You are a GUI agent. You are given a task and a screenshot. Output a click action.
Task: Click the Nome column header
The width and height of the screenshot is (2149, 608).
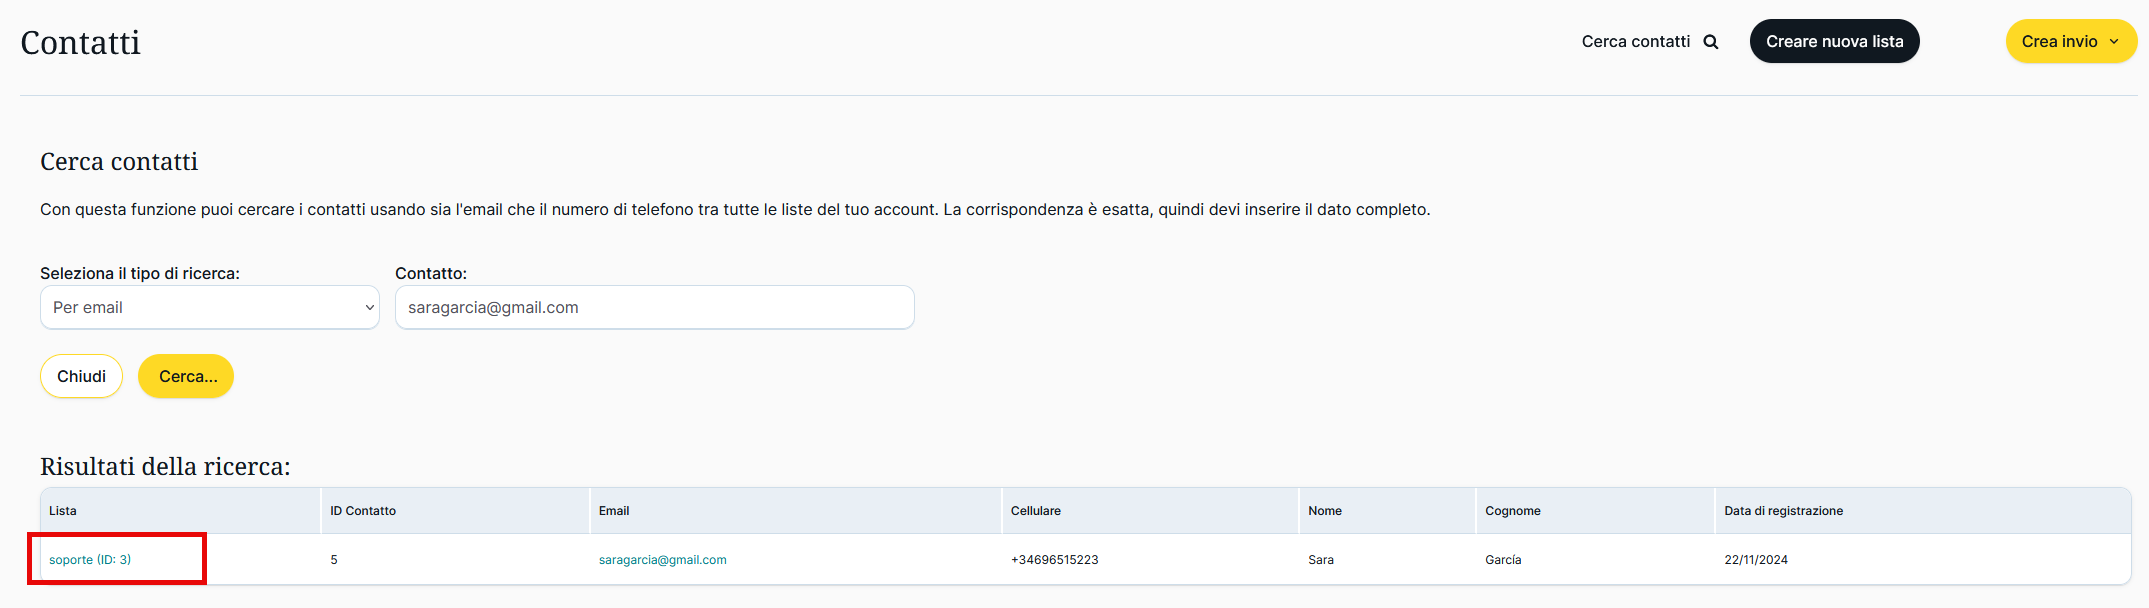pyautogui.click(x=1325, y=511)
